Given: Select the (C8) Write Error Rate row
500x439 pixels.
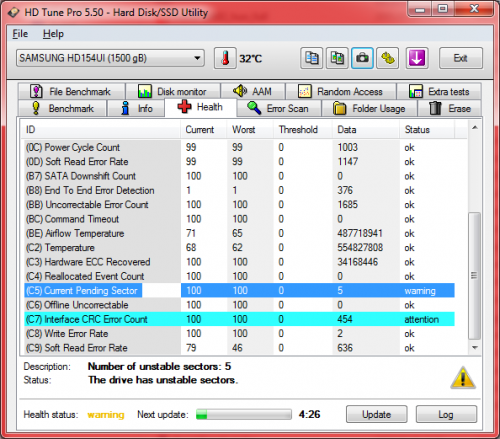Looking at the screenshot, I should pos(239,334).
